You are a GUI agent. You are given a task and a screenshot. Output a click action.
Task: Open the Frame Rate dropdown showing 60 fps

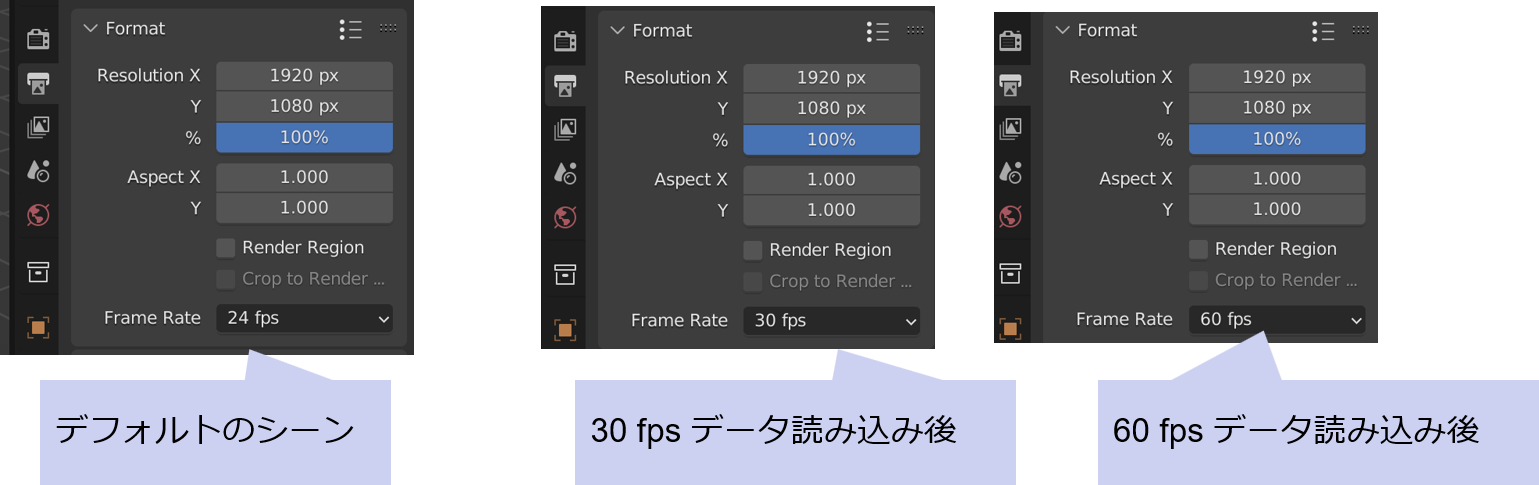tap(1277, 319)
